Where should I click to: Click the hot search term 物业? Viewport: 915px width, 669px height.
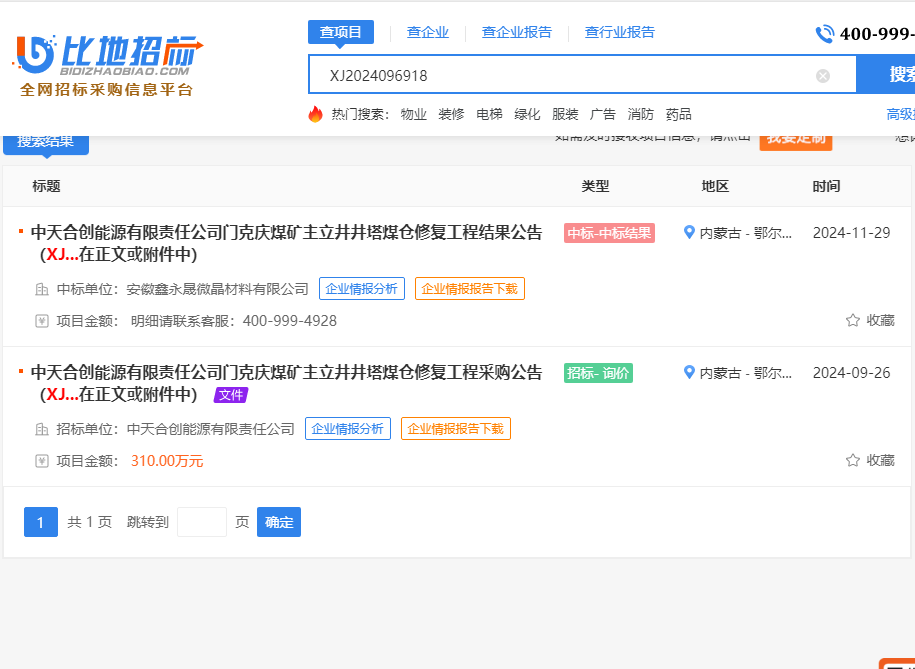click(414, 114)
